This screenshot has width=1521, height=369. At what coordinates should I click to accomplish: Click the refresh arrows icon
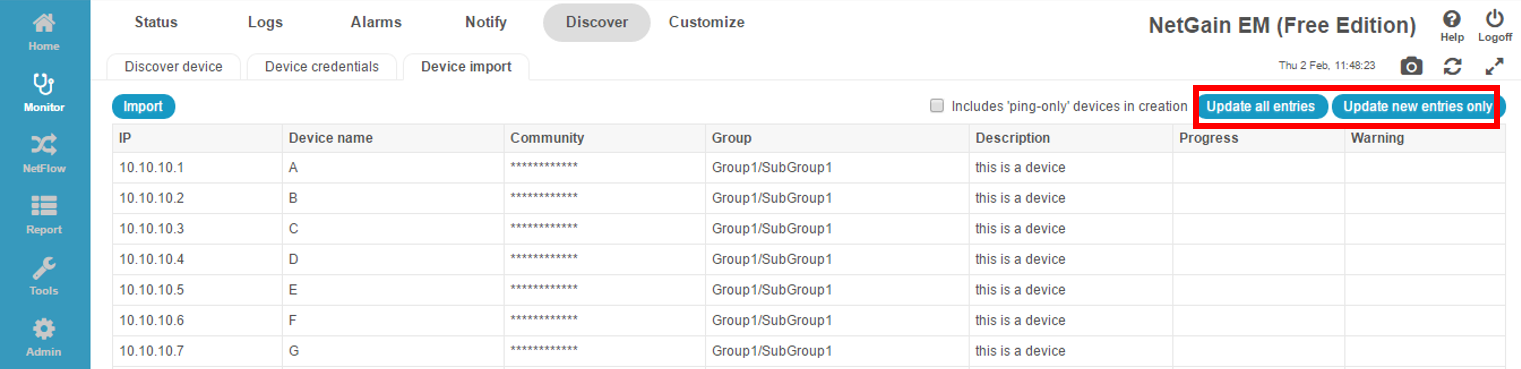pos(1453,66)
